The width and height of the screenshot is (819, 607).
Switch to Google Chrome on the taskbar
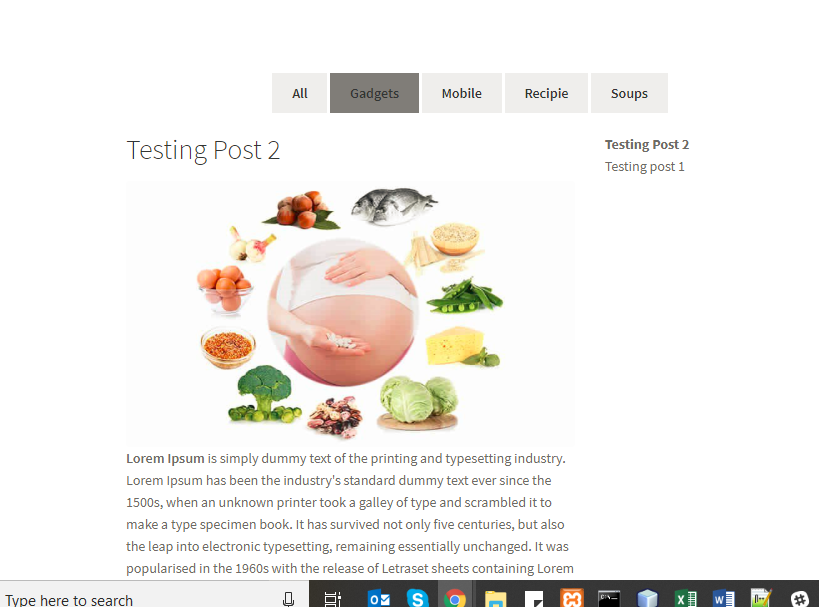tap(455, 598)
